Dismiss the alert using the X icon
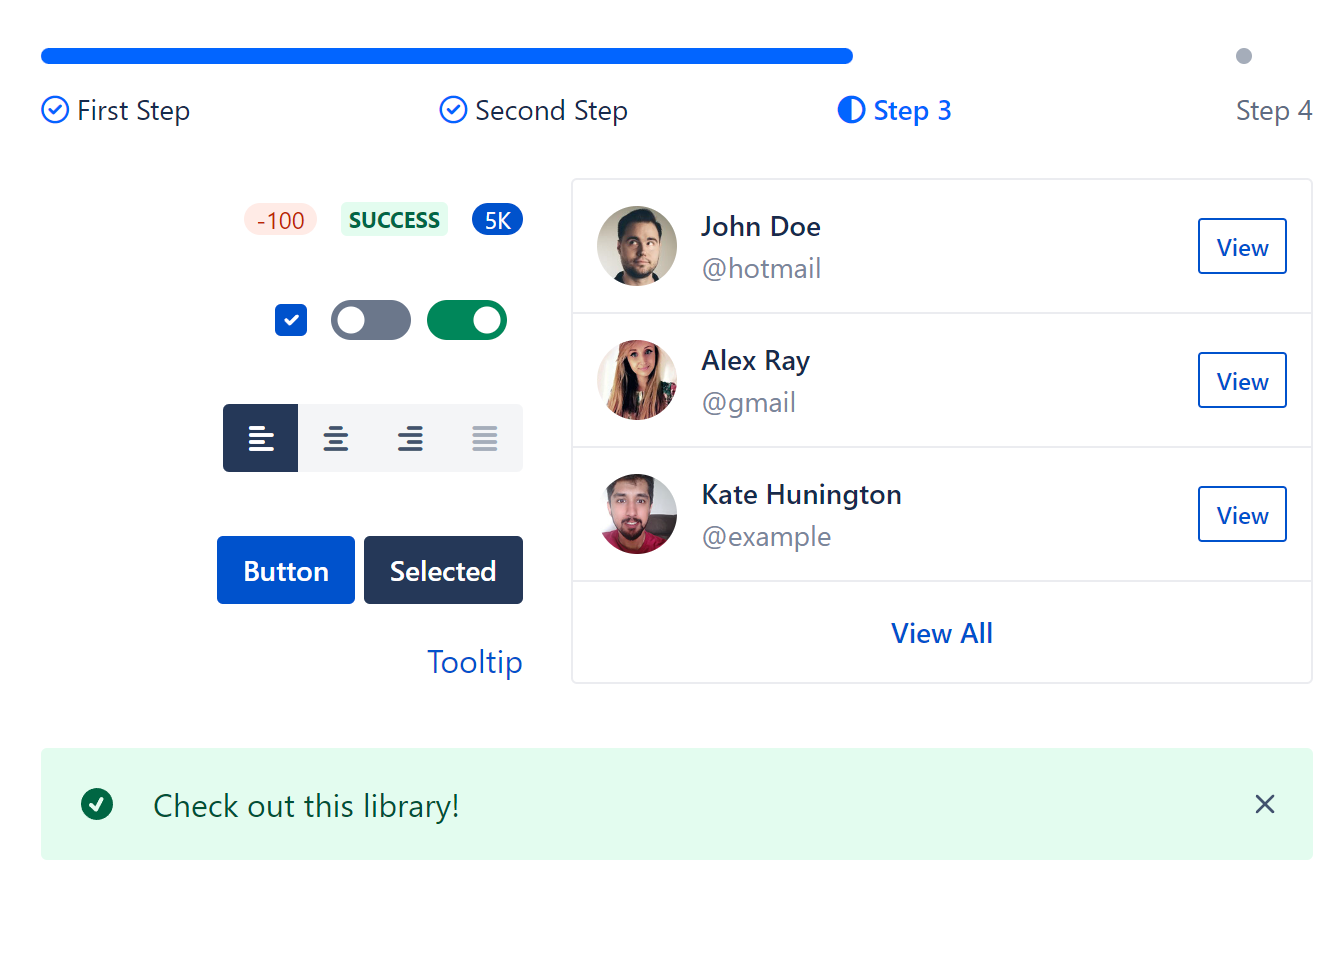The width and height of the screenshot is (1320, 956). point(1264,804)
